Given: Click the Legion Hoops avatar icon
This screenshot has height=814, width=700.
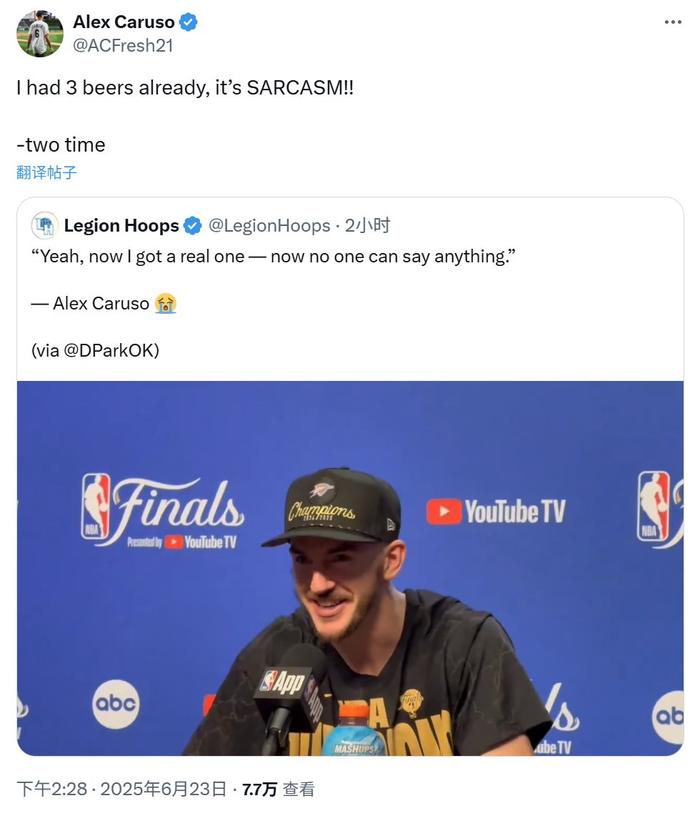Looking at the screenshot, I should 44,225.
